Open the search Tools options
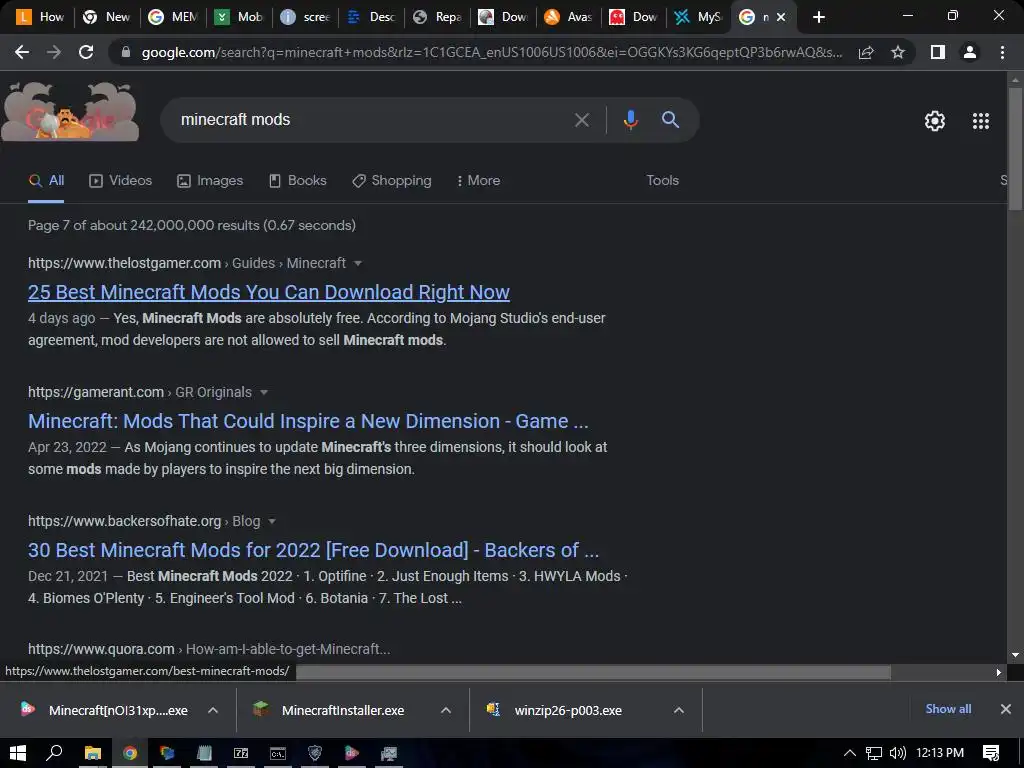Viewport: 1024px width, 768px height. click(x=662, y=180)
